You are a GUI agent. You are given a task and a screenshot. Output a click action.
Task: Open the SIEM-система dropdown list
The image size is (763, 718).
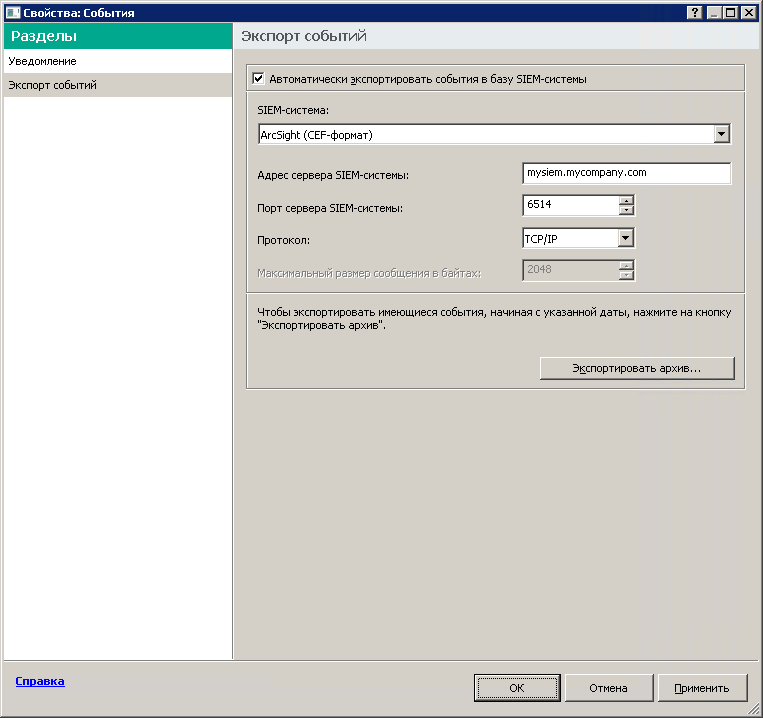point(721,134)
